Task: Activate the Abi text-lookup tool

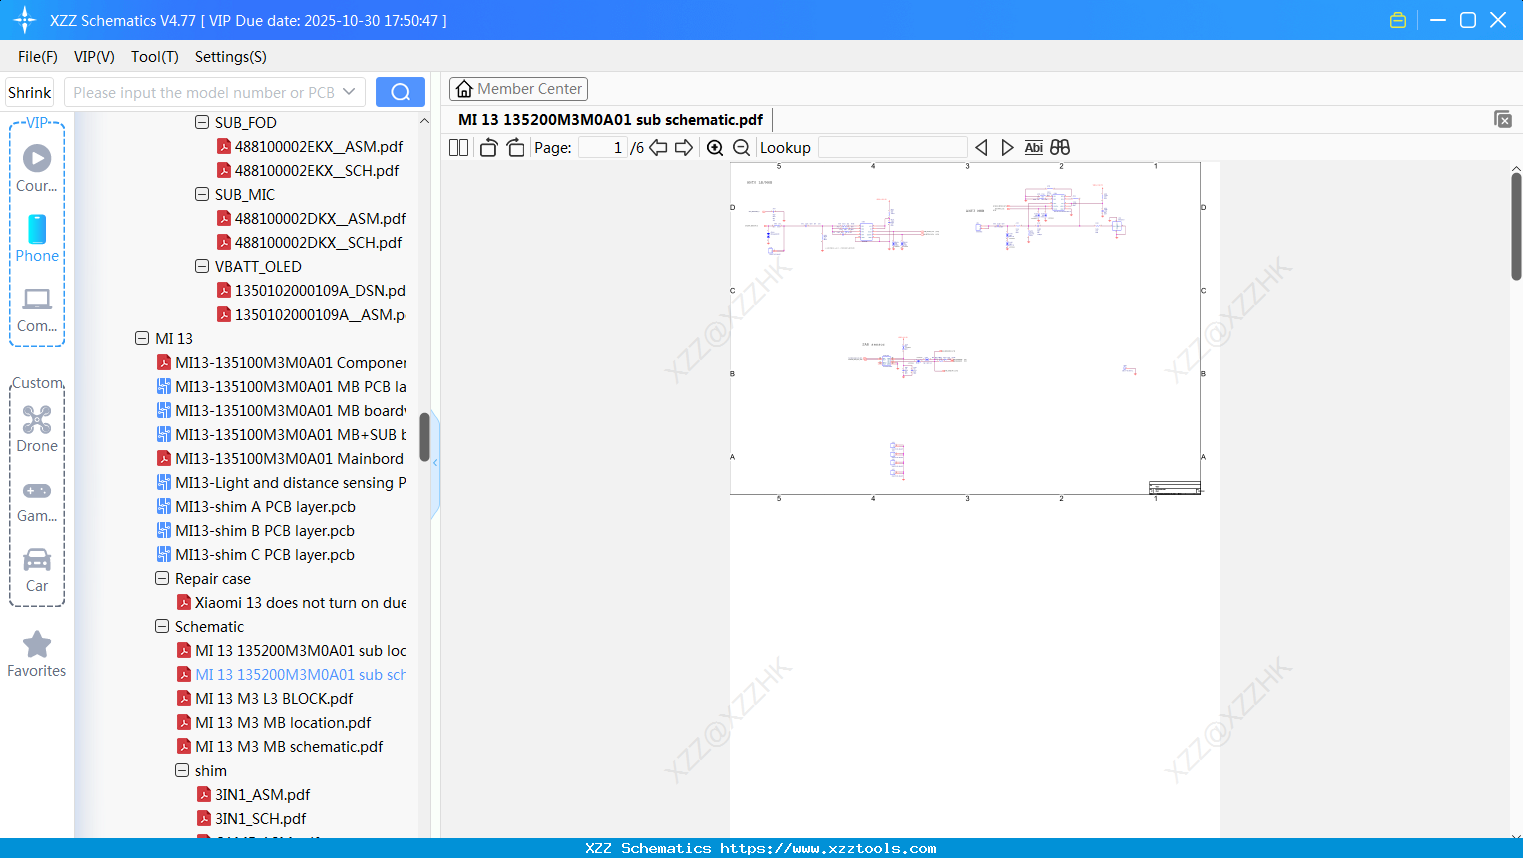Action: coord(1033,147)
